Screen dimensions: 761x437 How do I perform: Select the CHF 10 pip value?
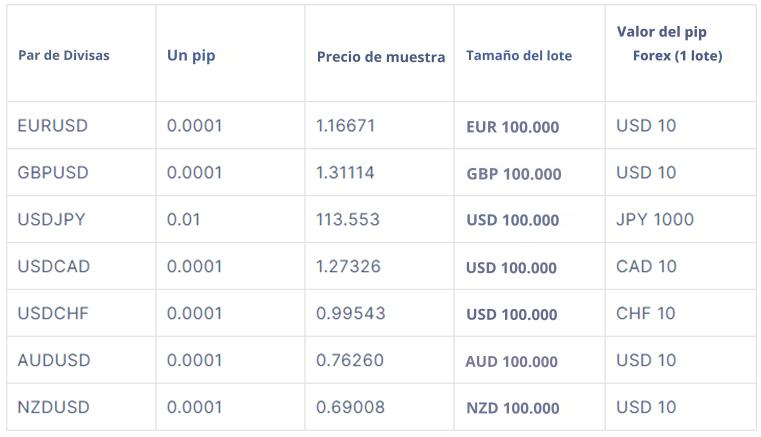click(x=645, y=313)
